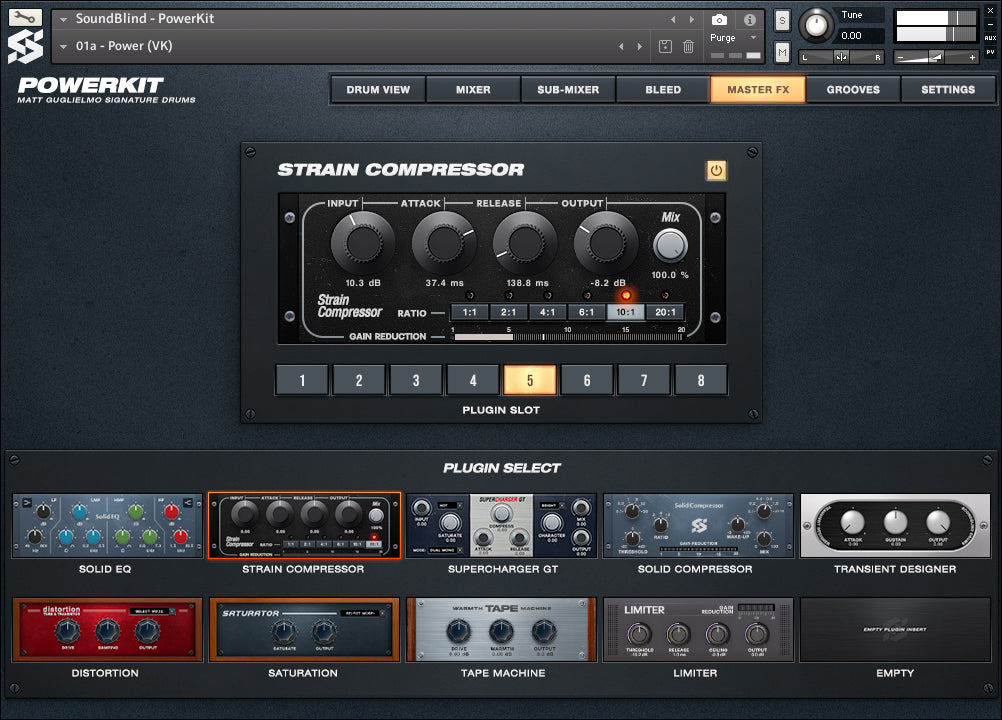This screenshot has height=720, width=1002.
Task: Choose the Solid Compressor plugin thumbnail
Action: click(x=698, y=526)
